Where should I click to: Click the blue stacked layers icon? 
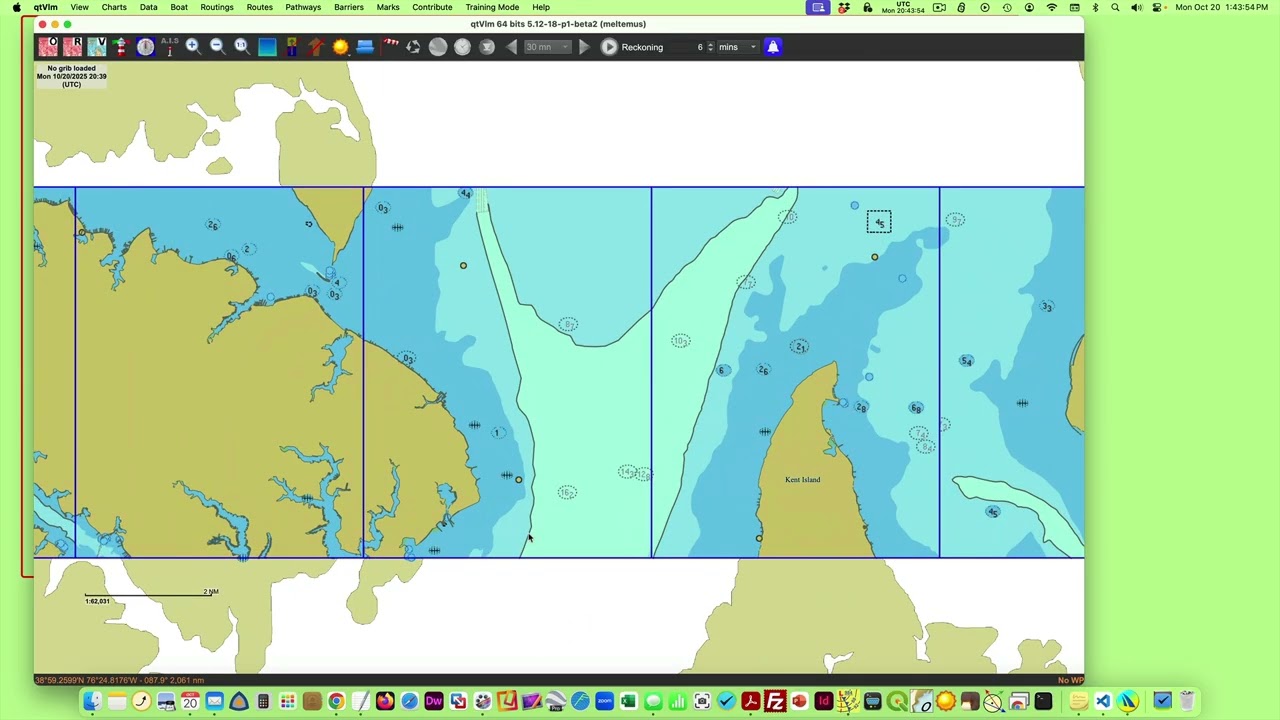tap(365, 46)
